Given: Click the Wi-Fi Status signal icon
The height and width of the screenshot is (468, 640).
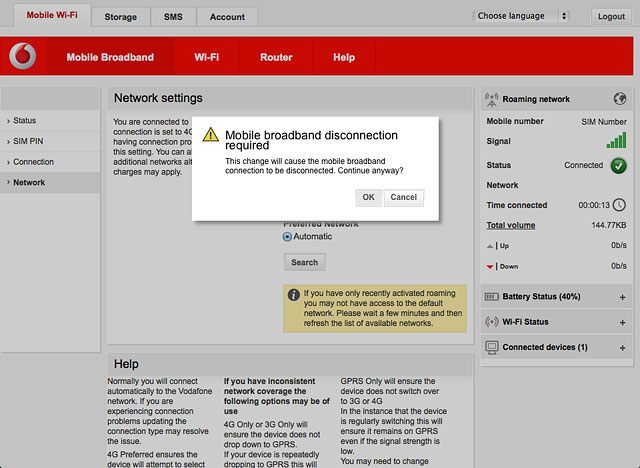Looking at the screenshot, I should 491,322.
